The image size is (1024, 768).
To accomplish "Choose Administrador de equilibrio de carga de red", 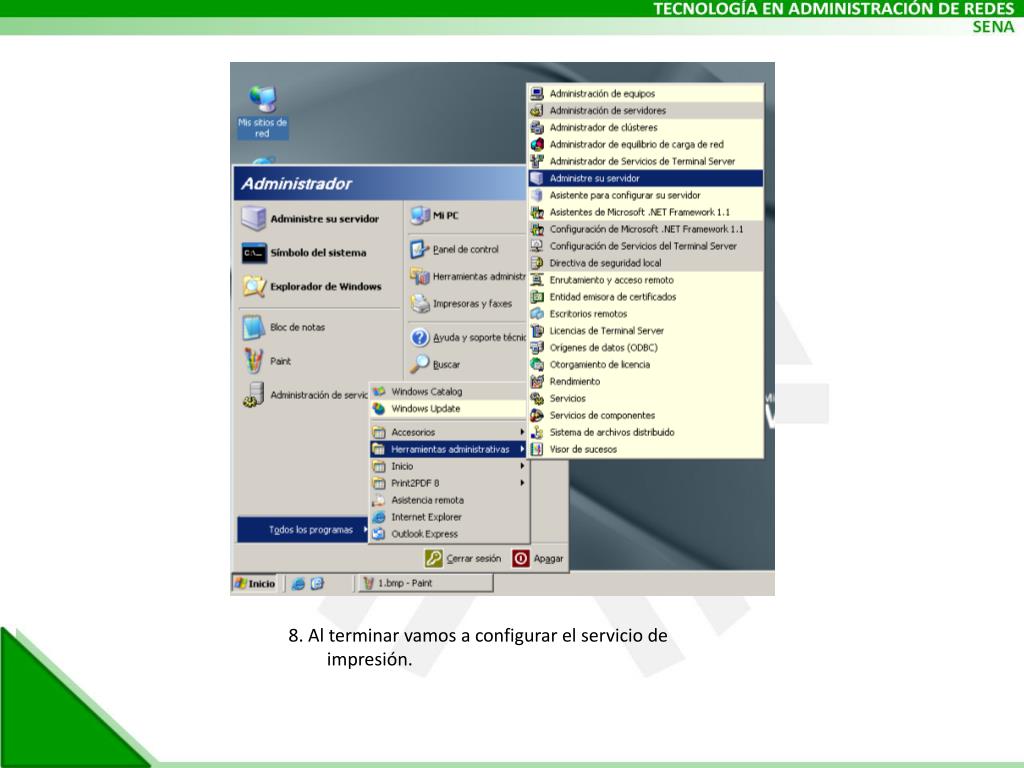I will (645, 144).
